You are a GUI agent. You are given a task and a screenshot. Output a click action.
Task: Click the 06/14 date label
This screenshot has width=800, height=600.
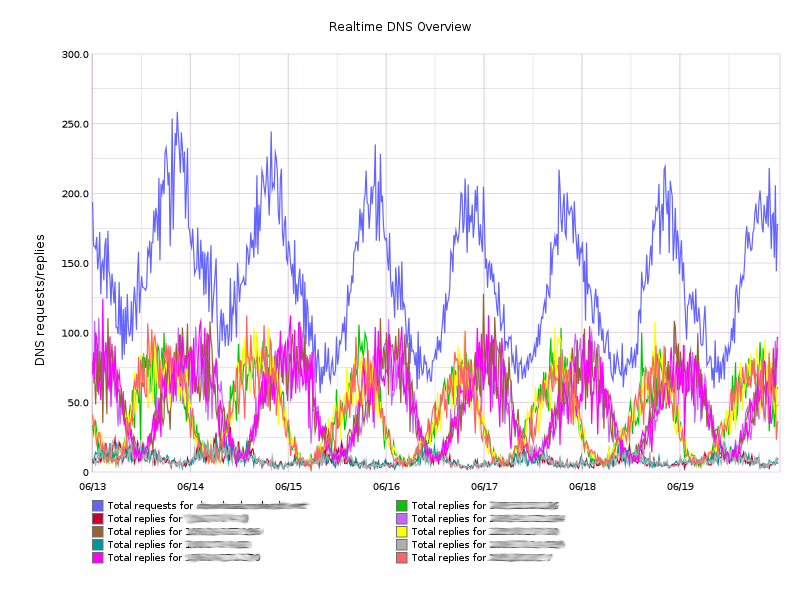[x=190, y=487]
